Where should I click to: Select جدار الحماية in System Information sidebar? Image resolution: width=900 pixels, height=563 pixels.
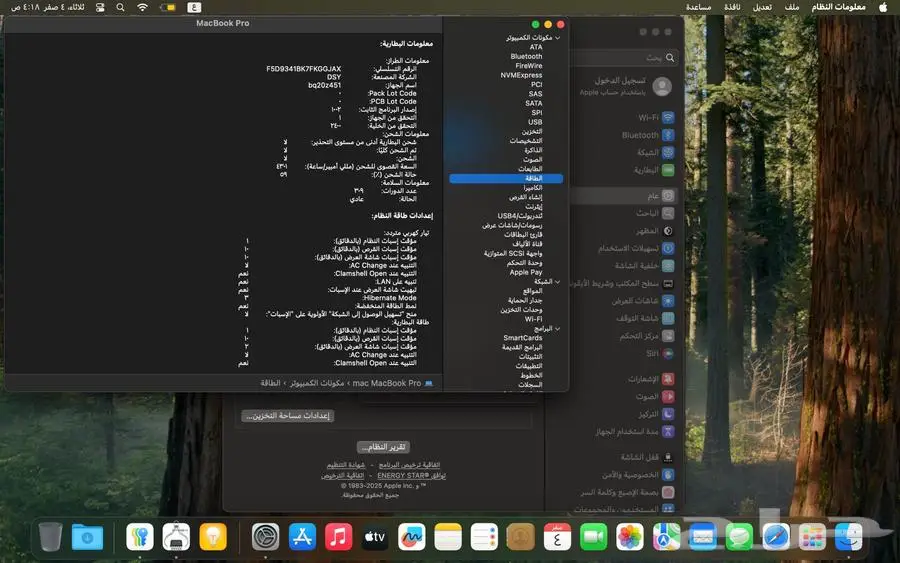pos(525,300)
